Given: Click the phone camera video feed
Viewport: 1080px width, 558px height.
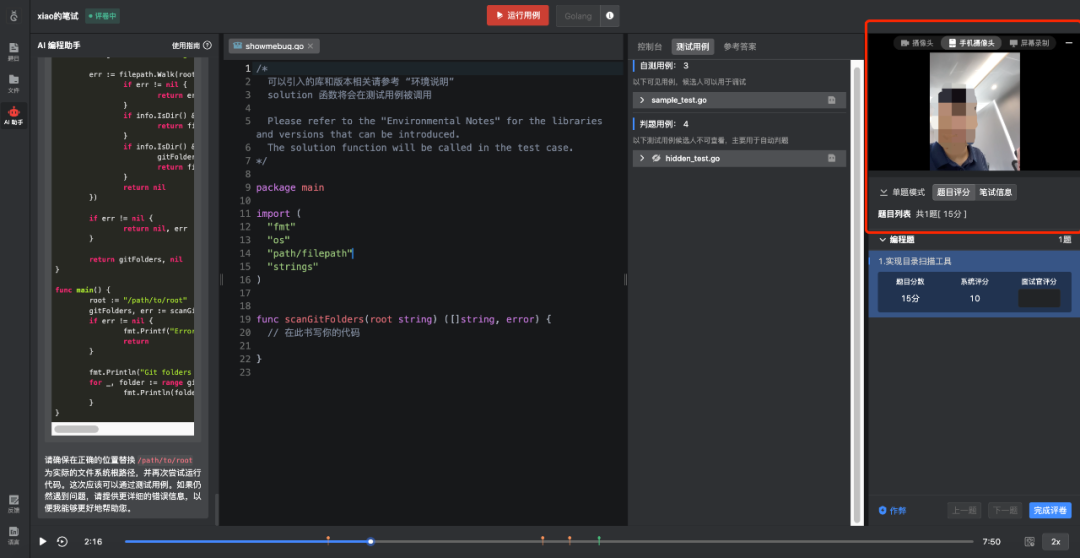Looking at the screenshot, I should pyautogui.click(x=975, y=112).
